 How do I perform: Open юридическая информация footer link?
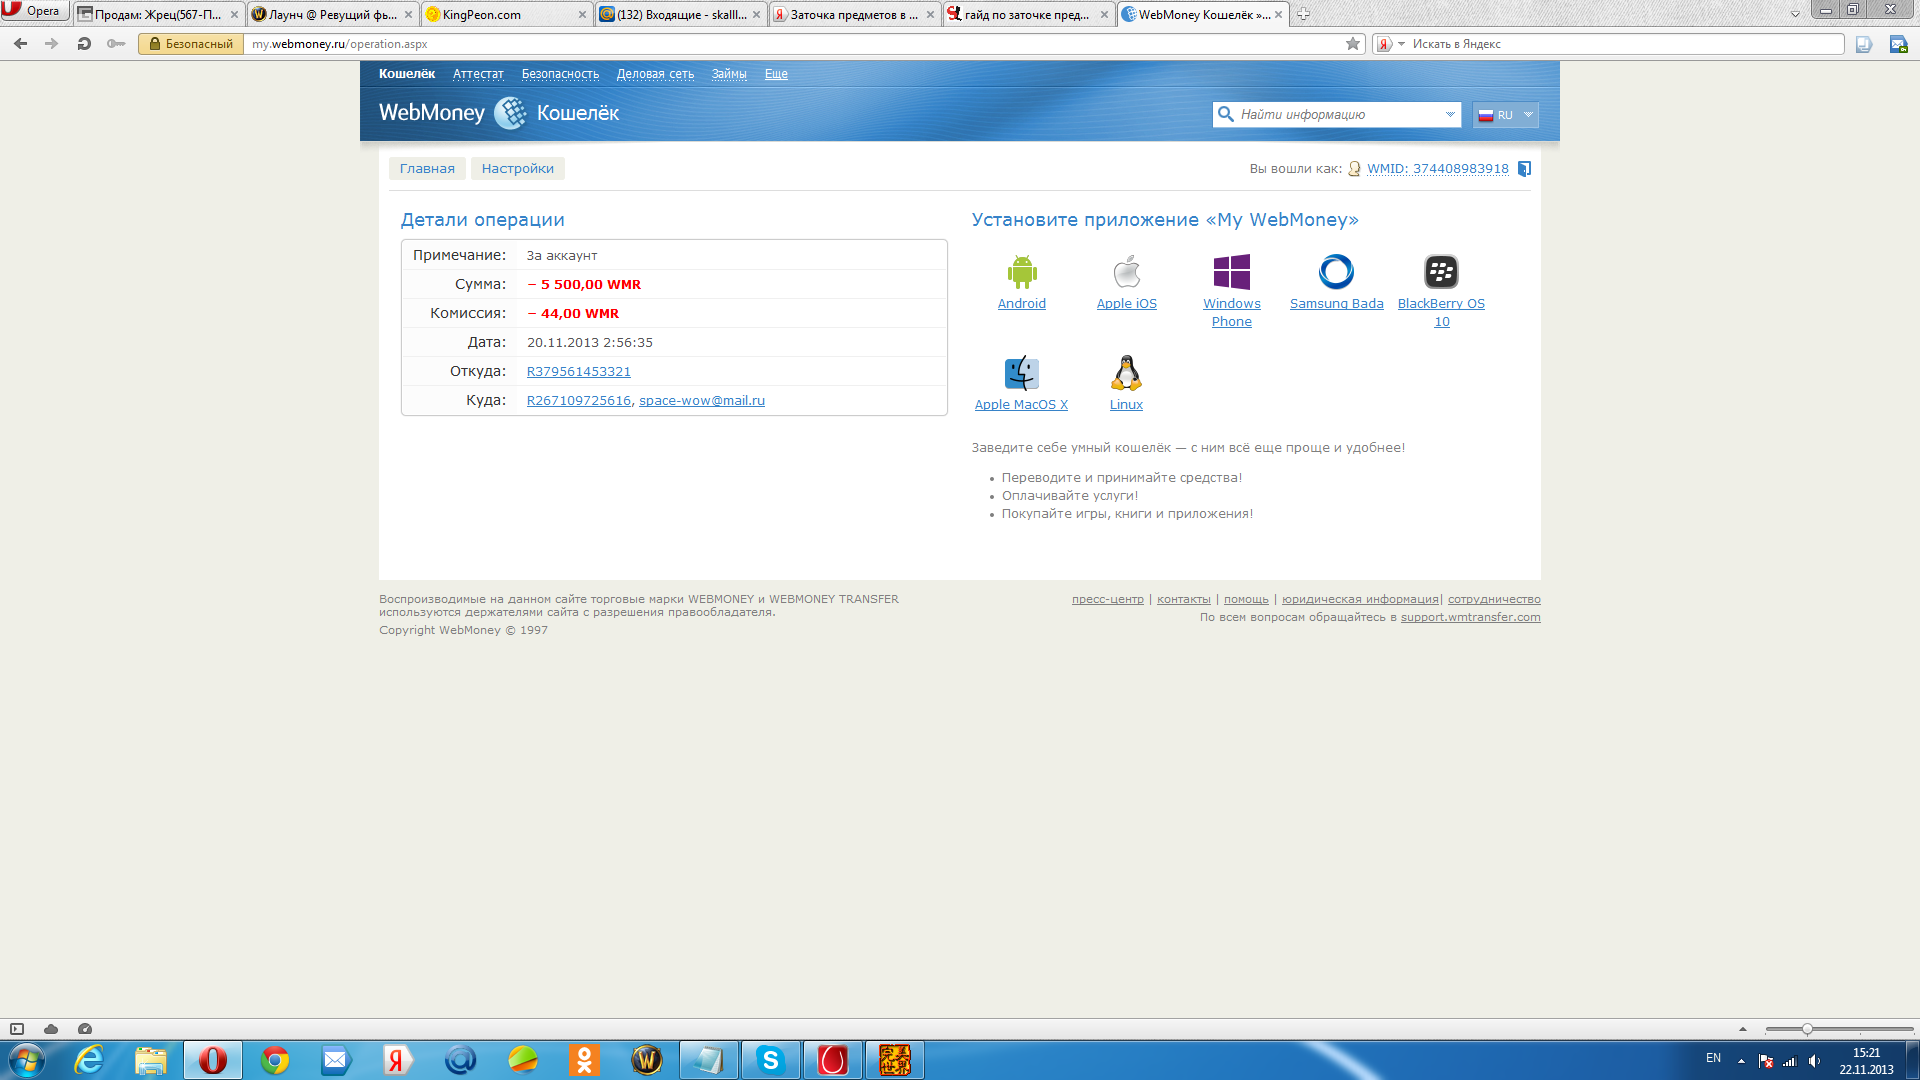[1360, 600]
